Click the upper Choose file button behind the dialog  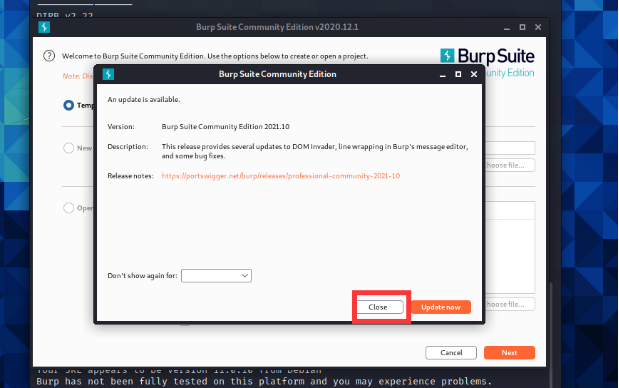tap(509, 165)
